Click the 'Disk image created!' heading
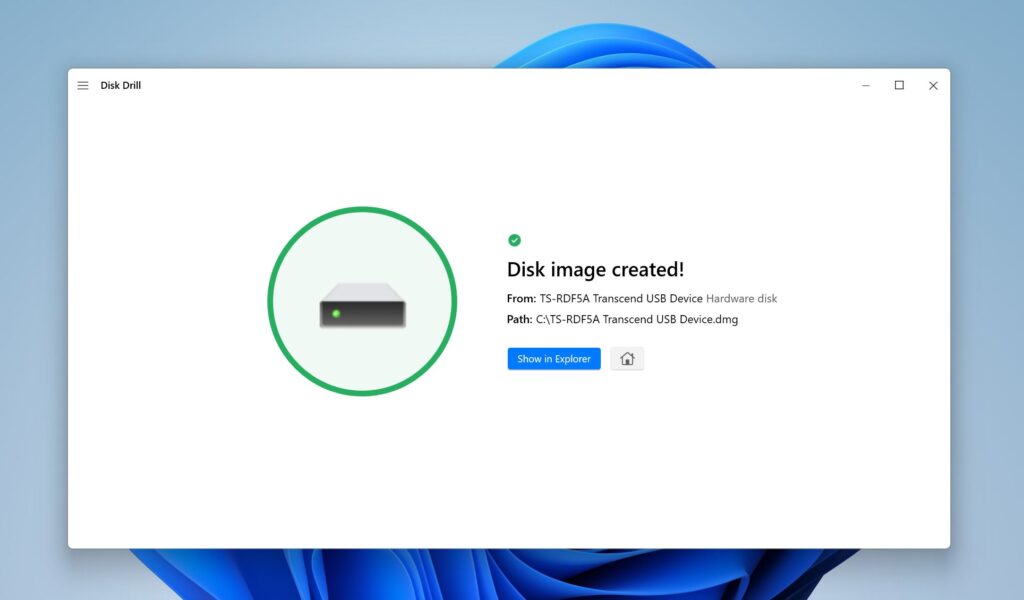Screen dimensions: 1024x600 point(595,269)
